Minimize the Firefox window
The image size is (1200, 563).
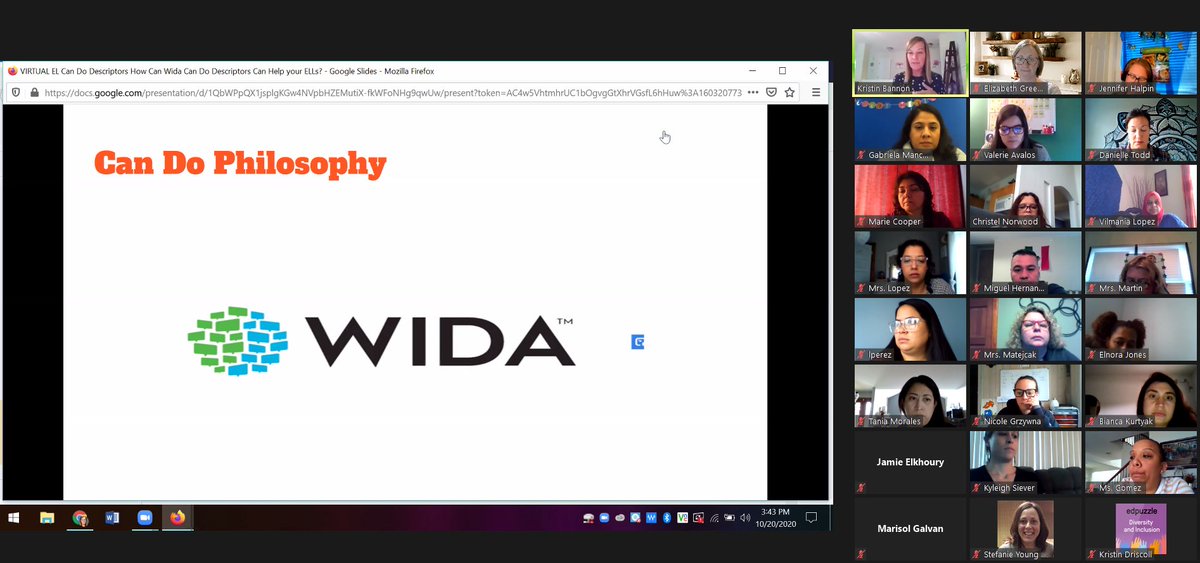pos(752,71)
